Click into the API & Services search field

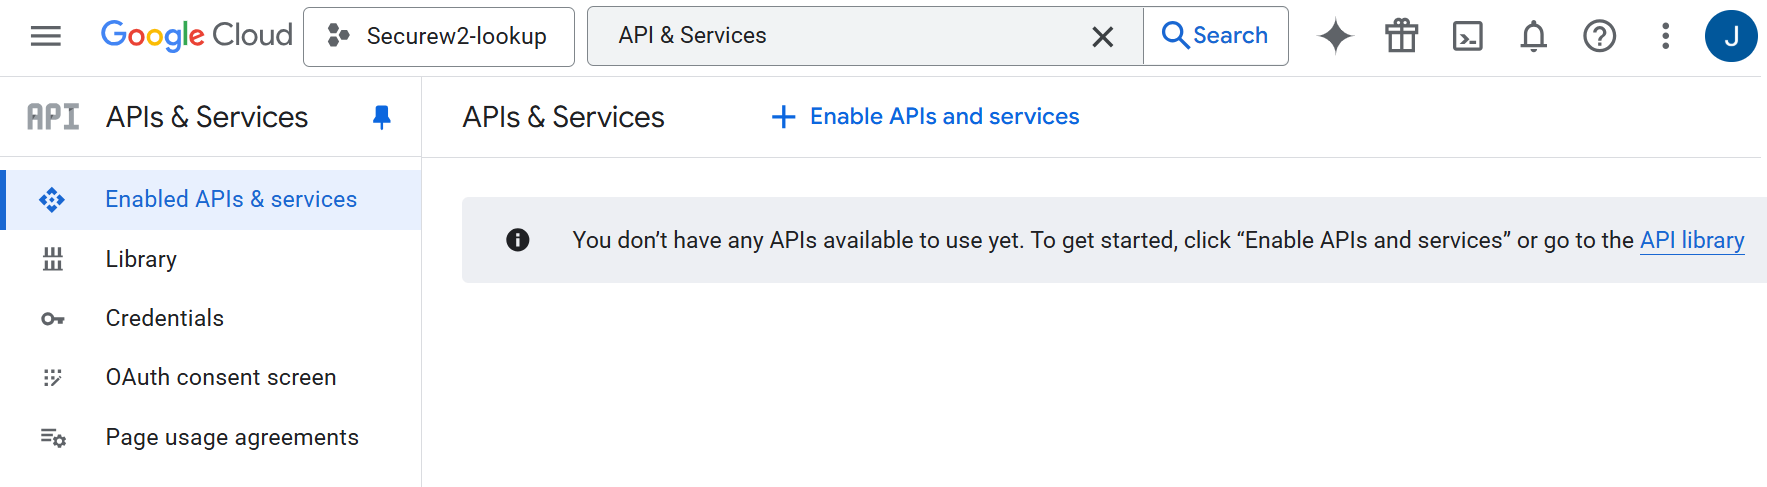coord(840,36)
